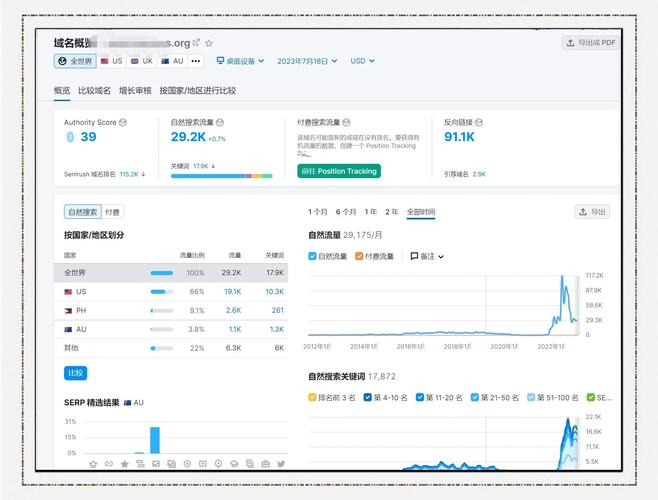Select the UK database button

142,61
